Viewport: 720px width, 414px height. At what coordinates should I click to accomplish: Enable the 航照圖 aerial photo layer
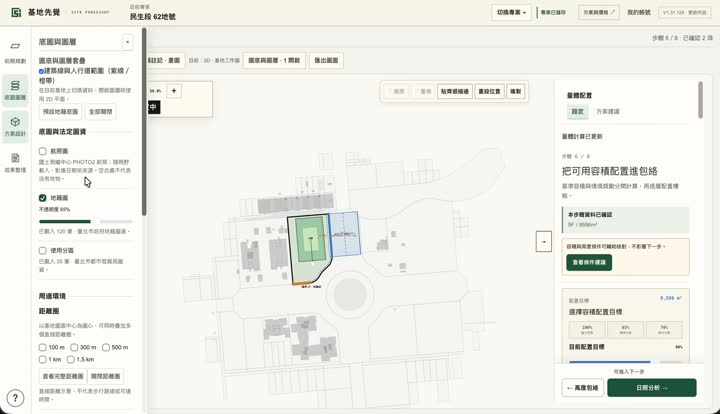(x=43, y=151)
